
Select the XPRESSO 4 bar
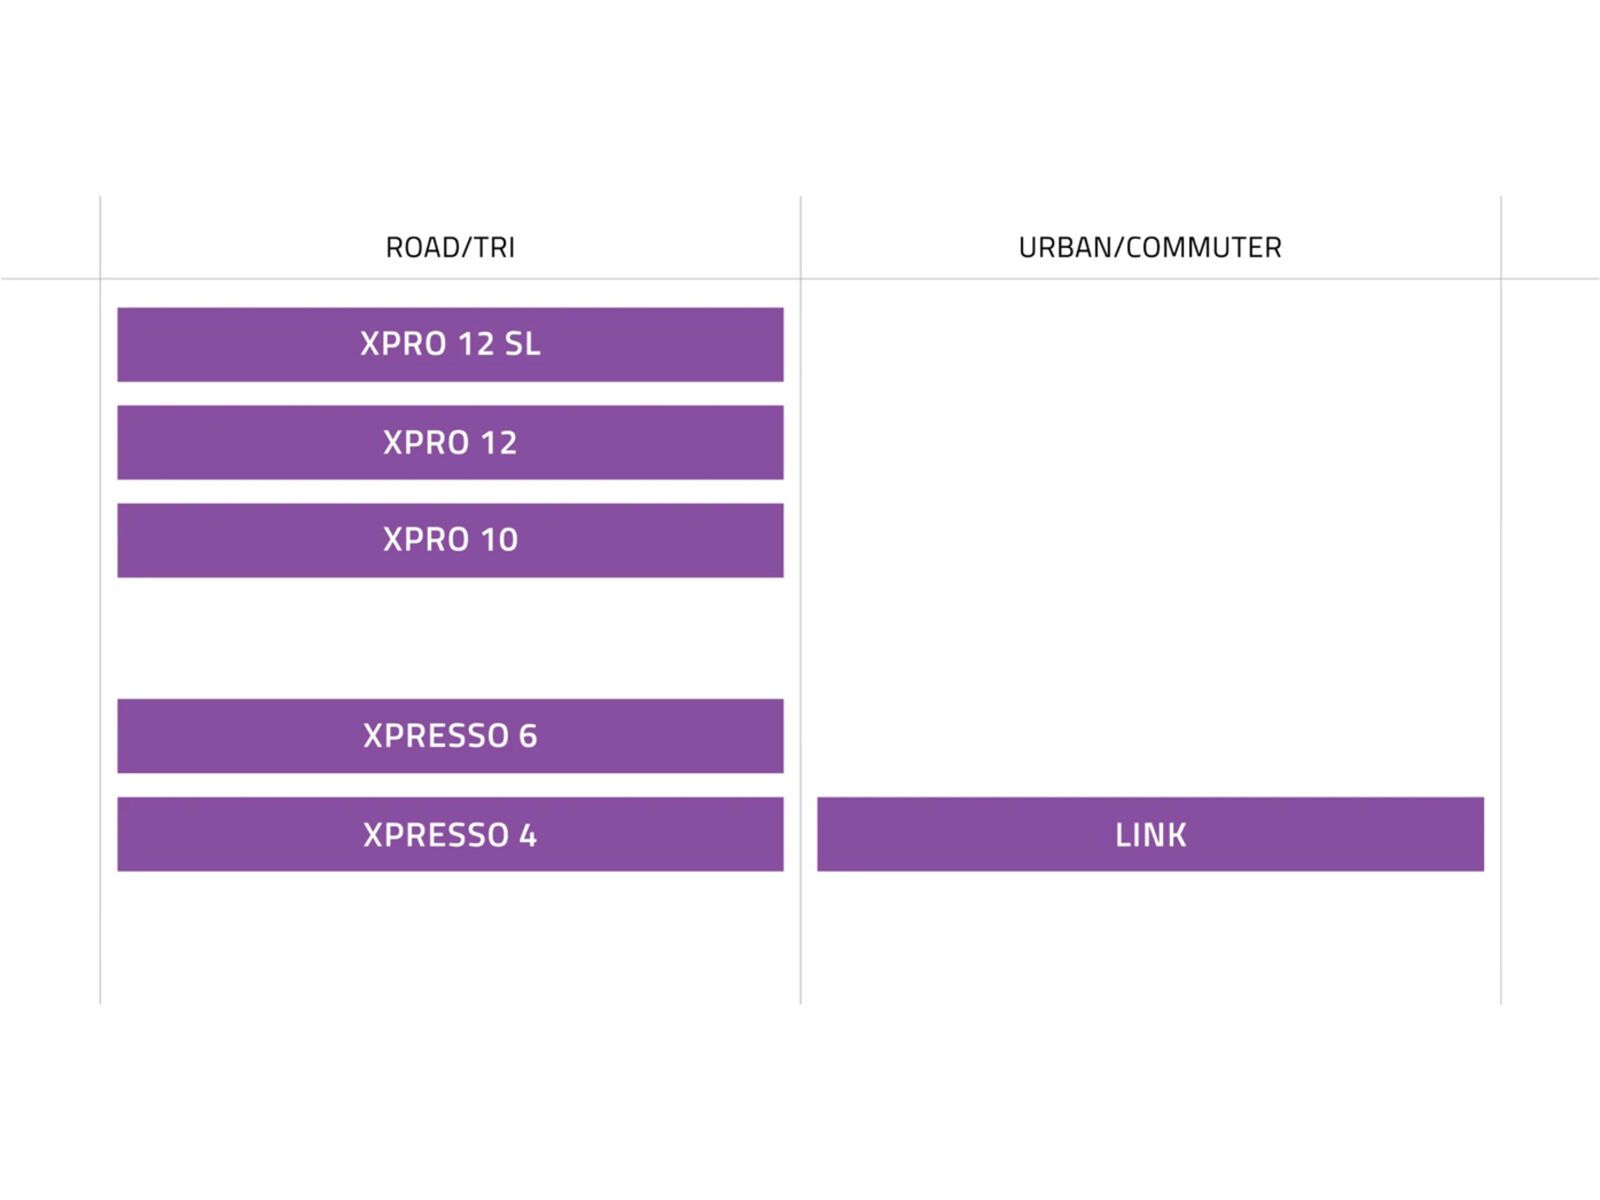pyautogui.click(x=450, y=834)
